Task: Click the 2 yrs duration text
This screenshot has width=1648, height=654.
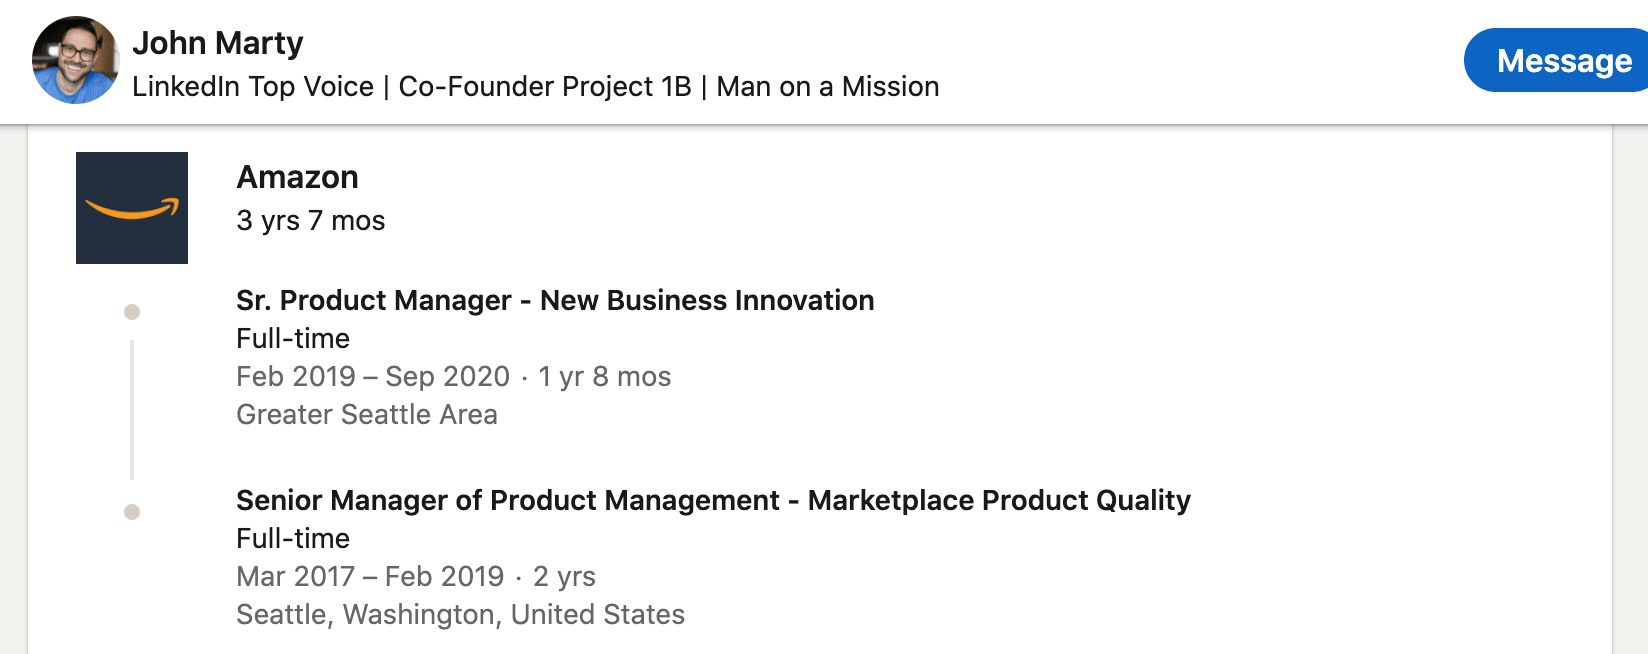Action: pyautogui.click(x=564, y=576)
